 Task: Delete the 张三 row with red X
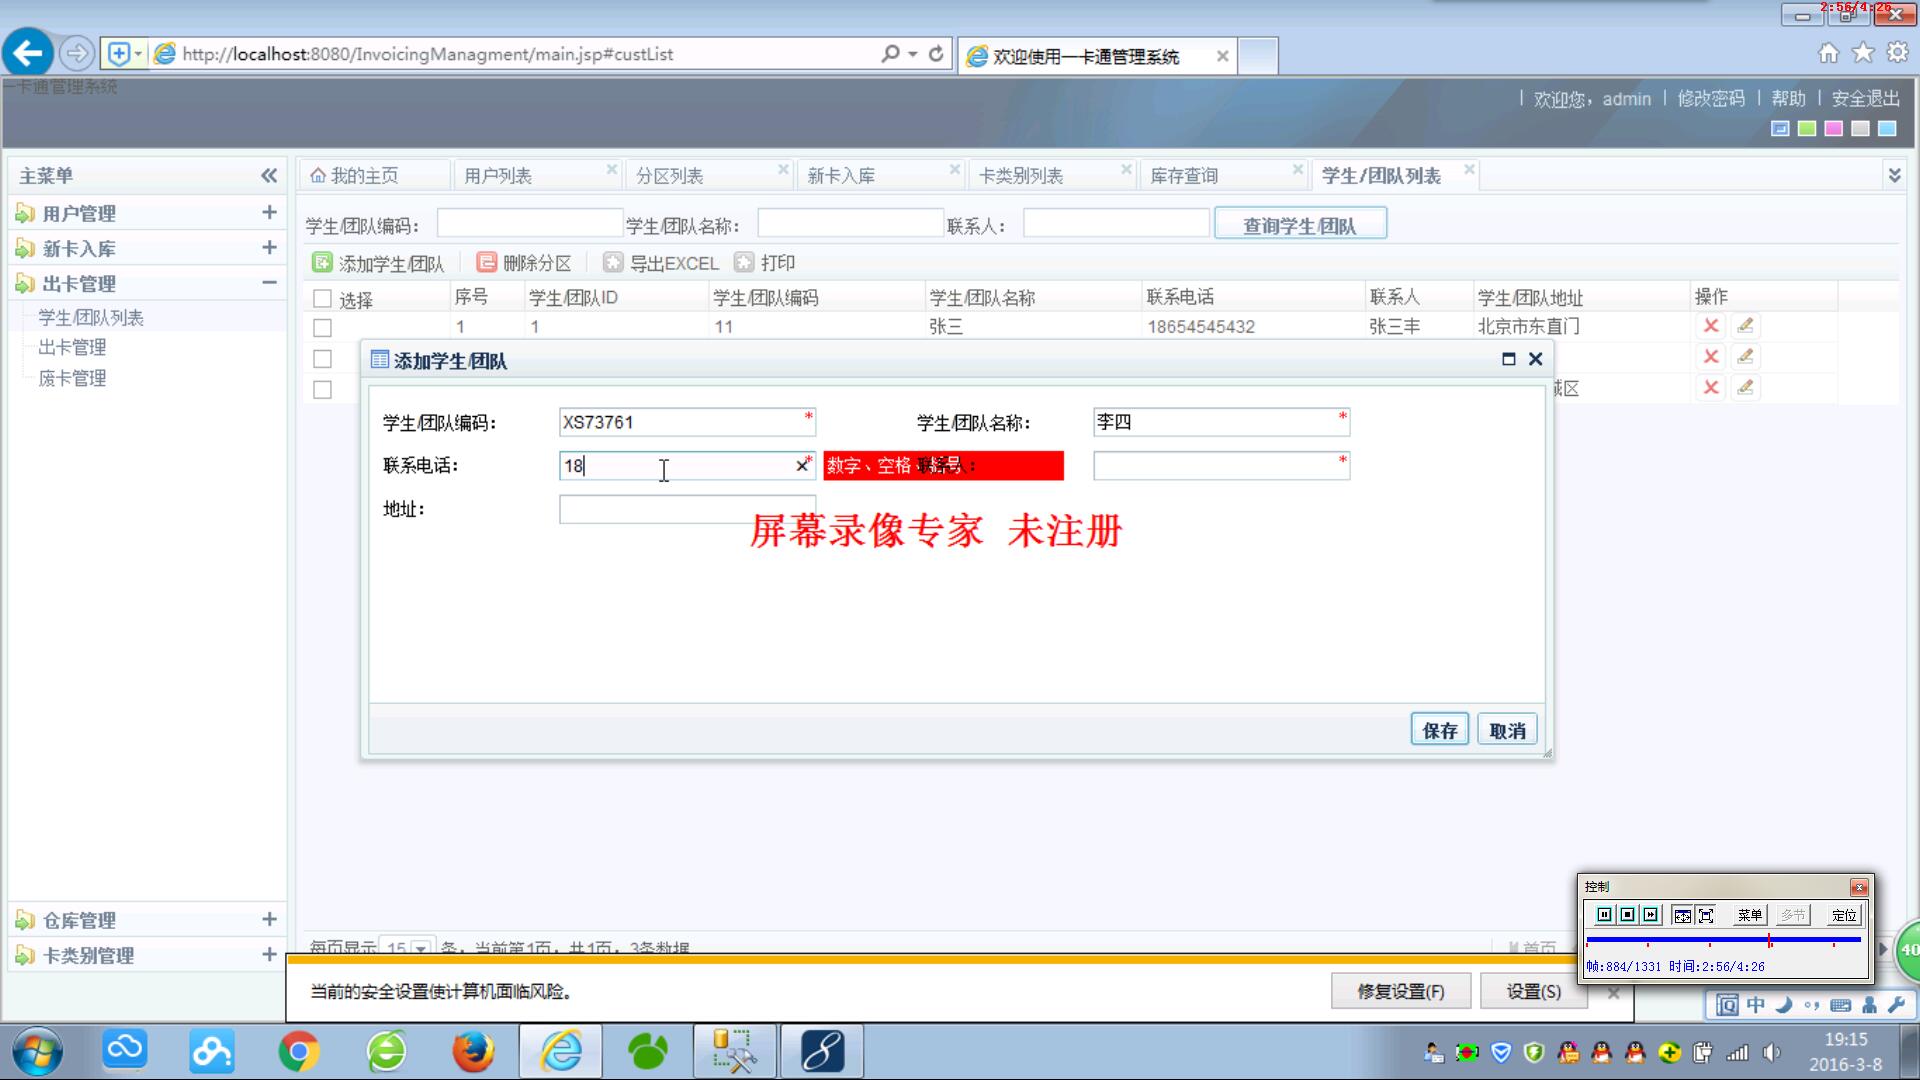pos(1711,326)
